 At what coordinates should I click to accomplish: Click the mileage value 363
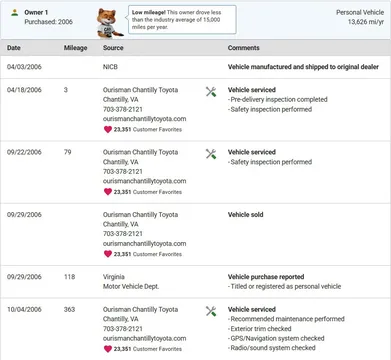click(69, 309)
